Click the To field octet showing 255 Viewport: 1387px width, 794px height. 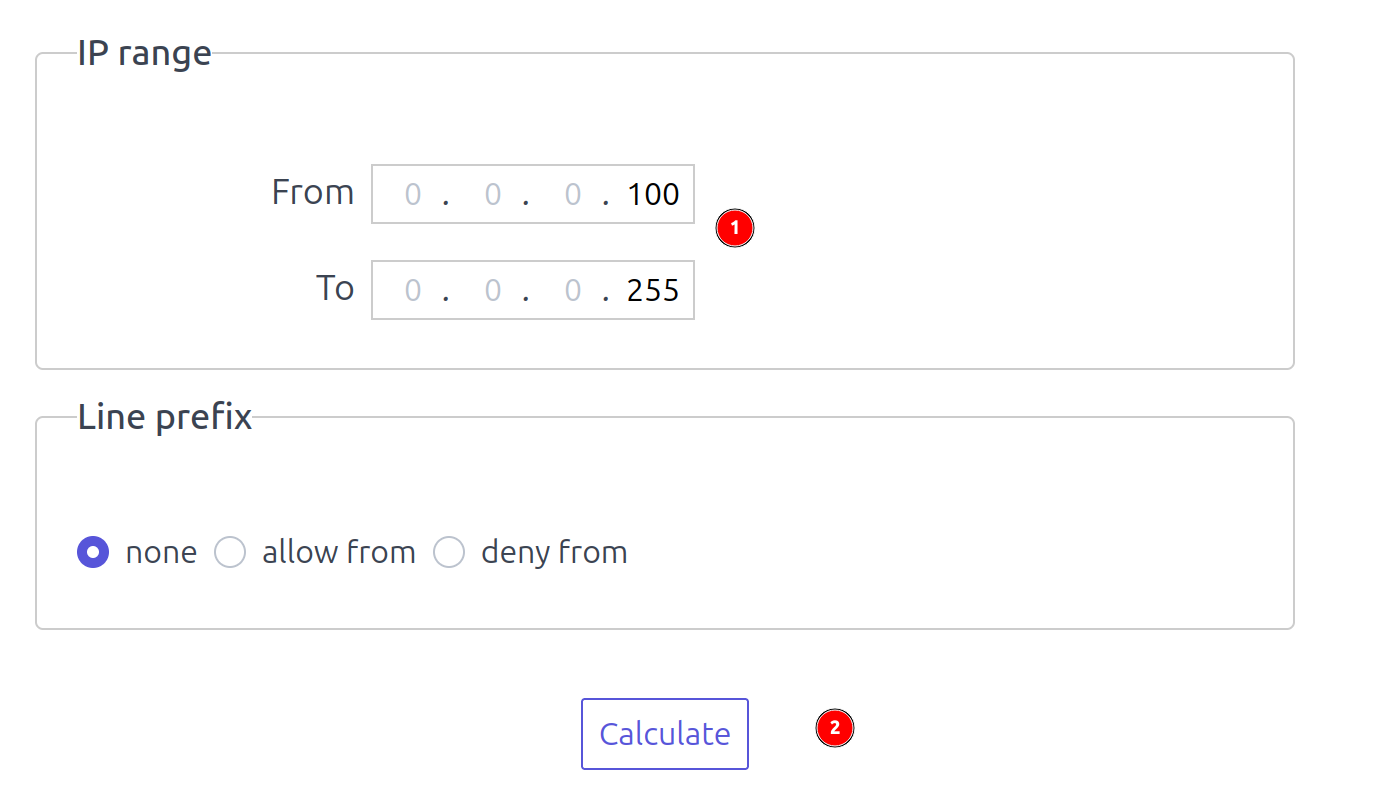tap(653, 290)
